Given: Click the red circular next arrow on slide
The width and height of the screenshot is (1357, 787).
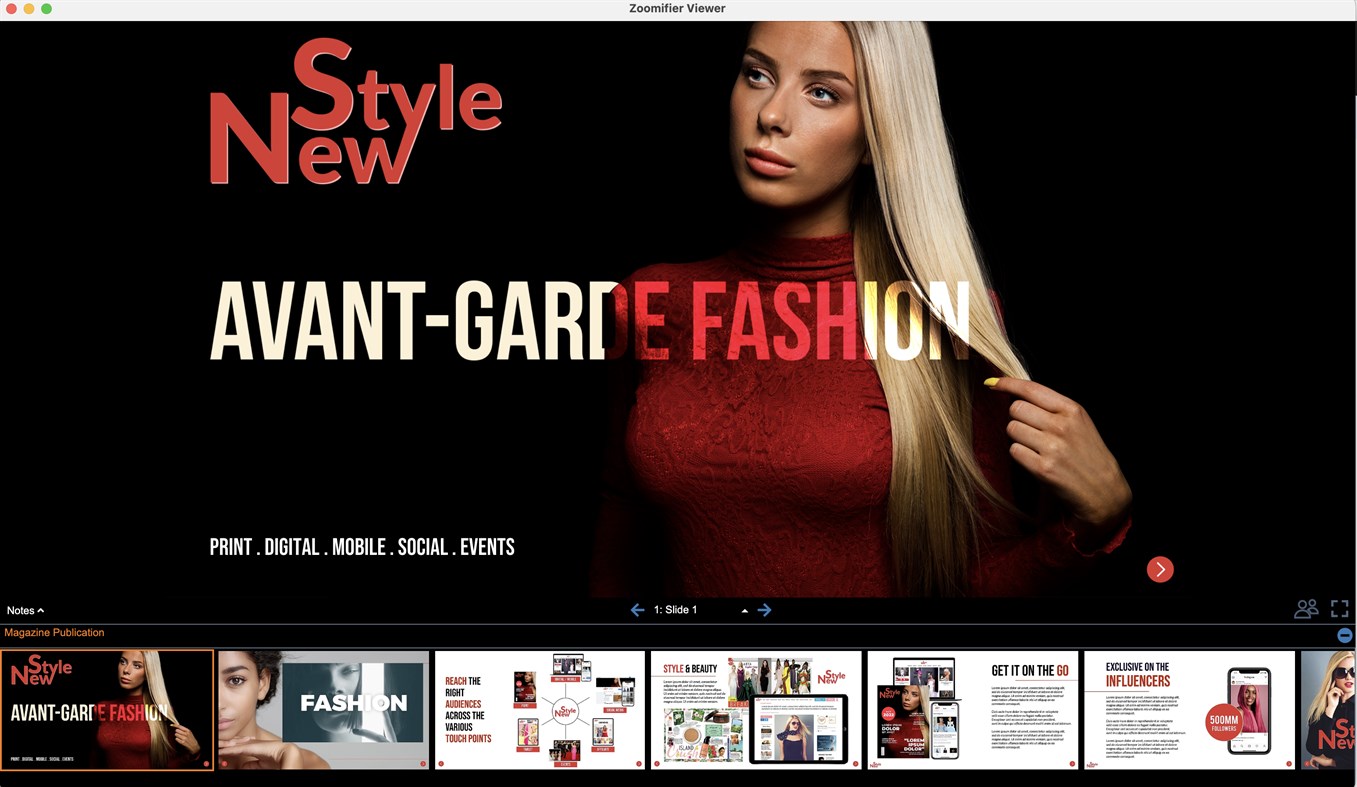Looking at the screenshot, I should tap(1160, 569).
